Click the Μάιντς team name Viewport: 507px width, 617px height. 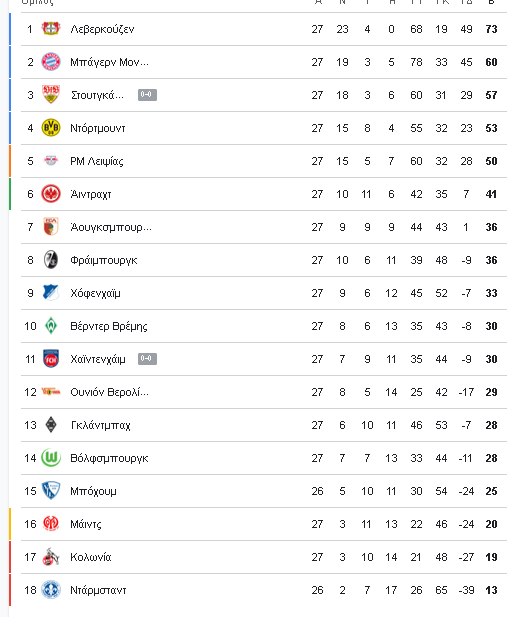pos(86,524)
